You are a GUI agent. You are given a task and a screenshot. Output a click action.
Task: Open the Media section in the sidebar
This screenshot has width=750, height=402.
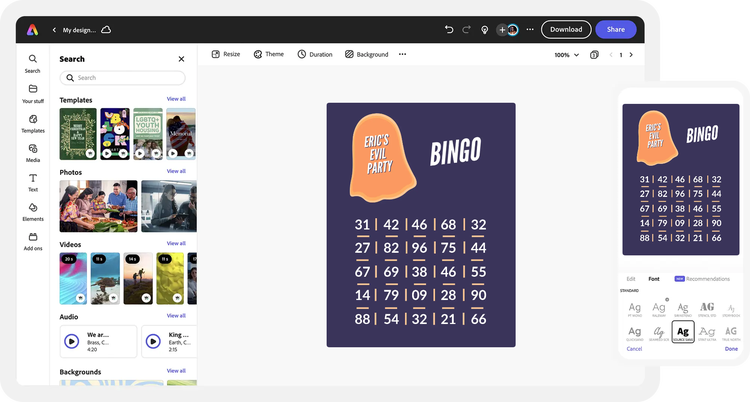tap(33, 153)
